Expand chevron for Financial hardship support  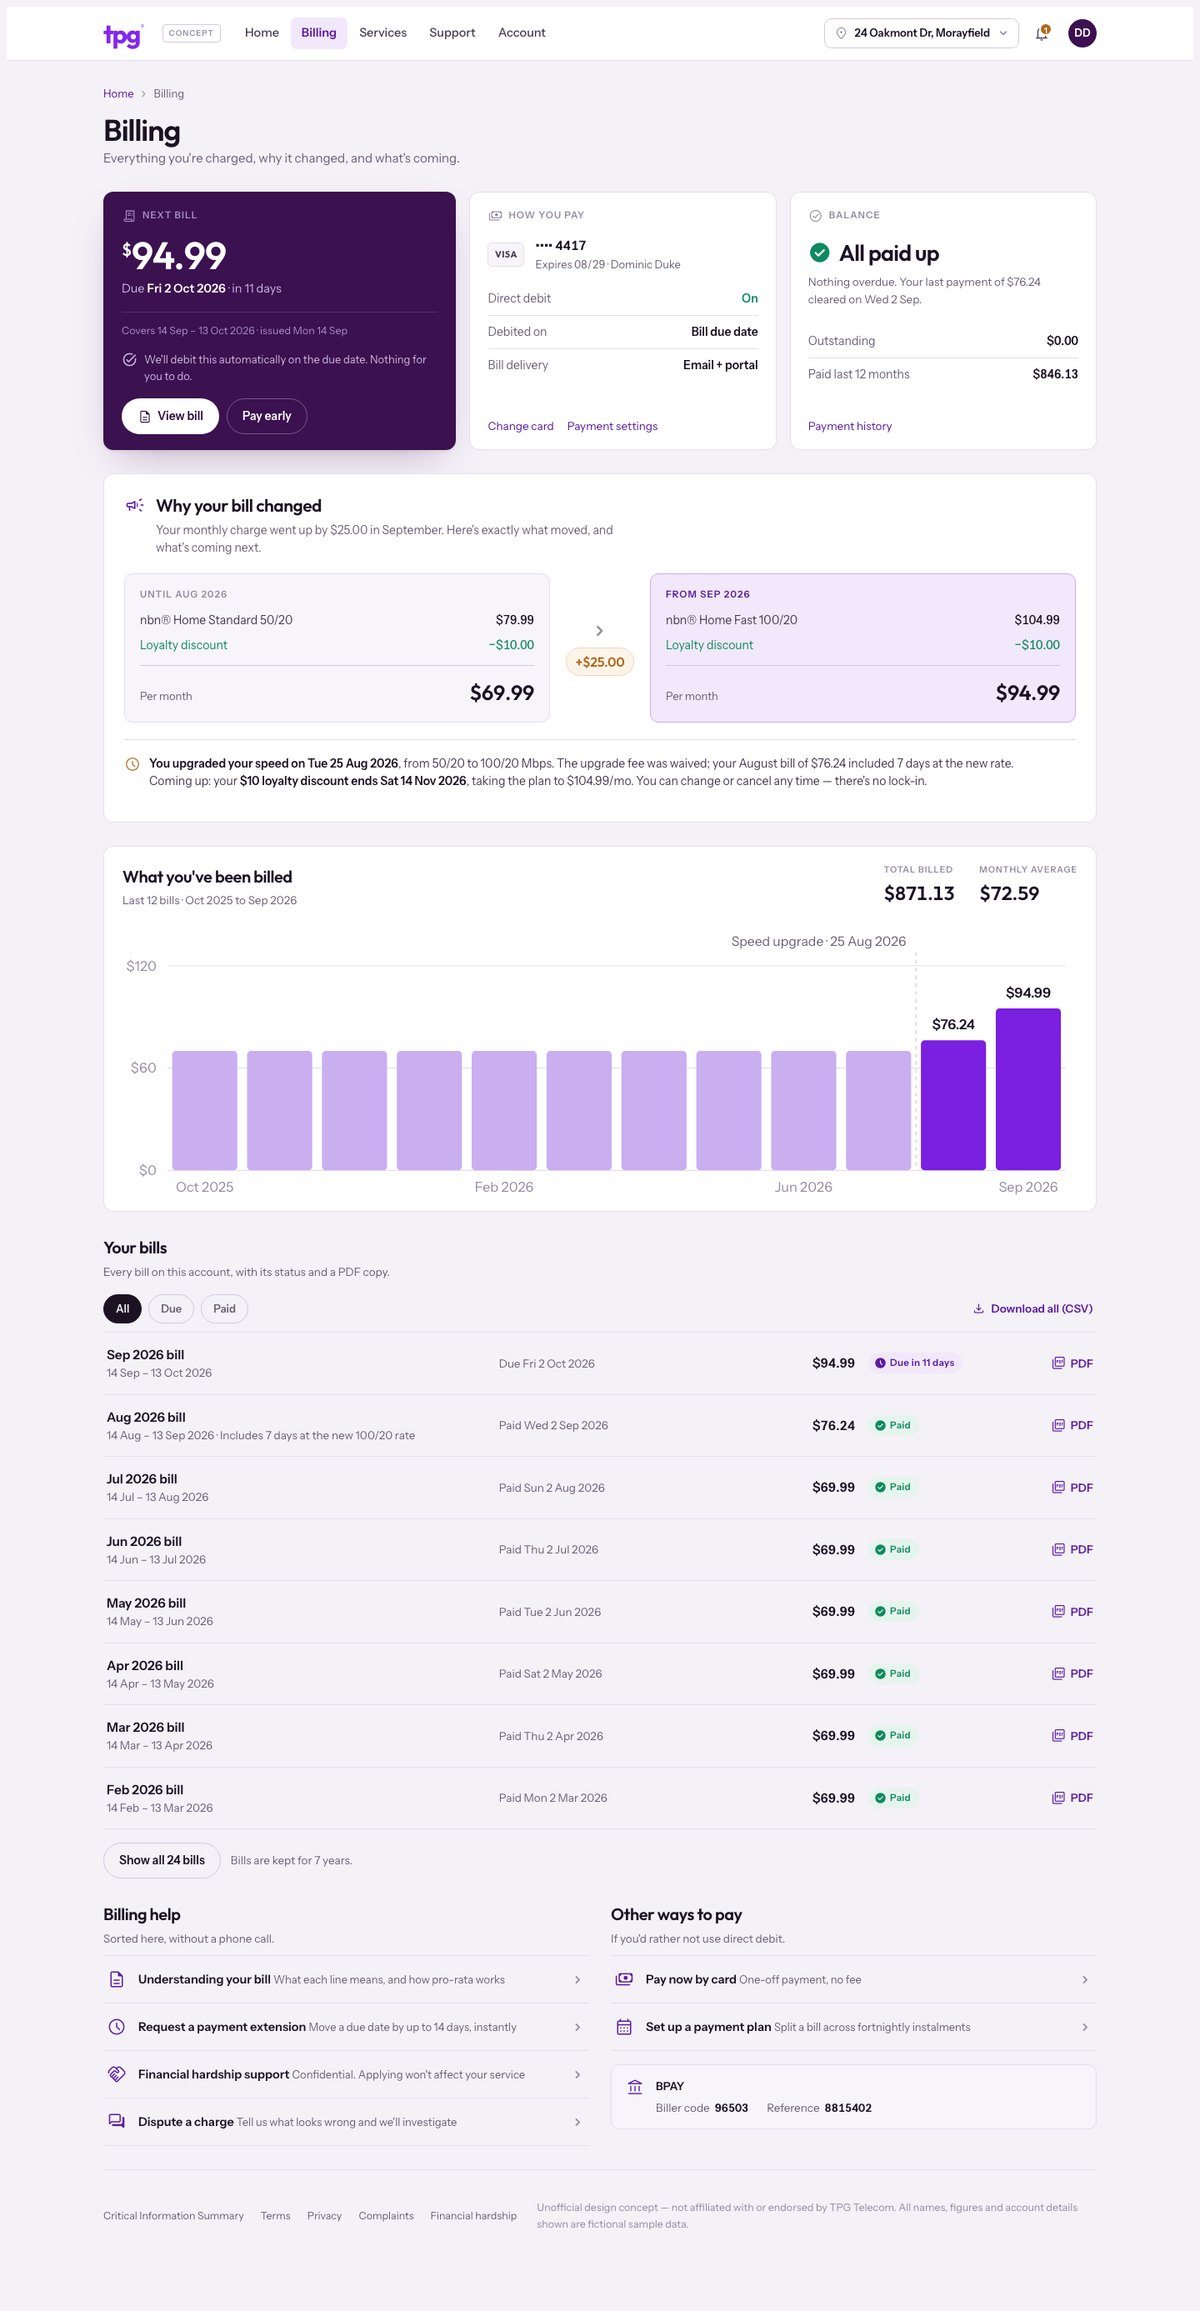(578, 2075)
